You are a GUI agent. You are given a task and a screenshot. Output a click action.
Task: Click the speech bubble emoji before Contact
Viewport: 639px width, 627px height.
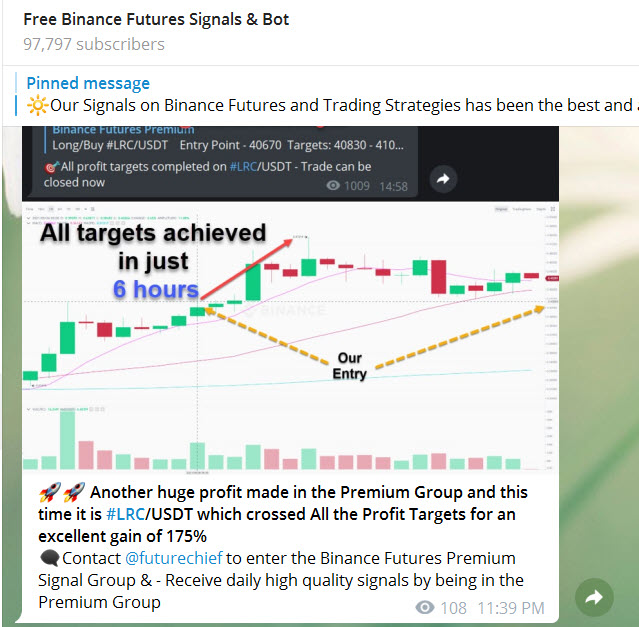pyautogui.click(x=49, y=558)
